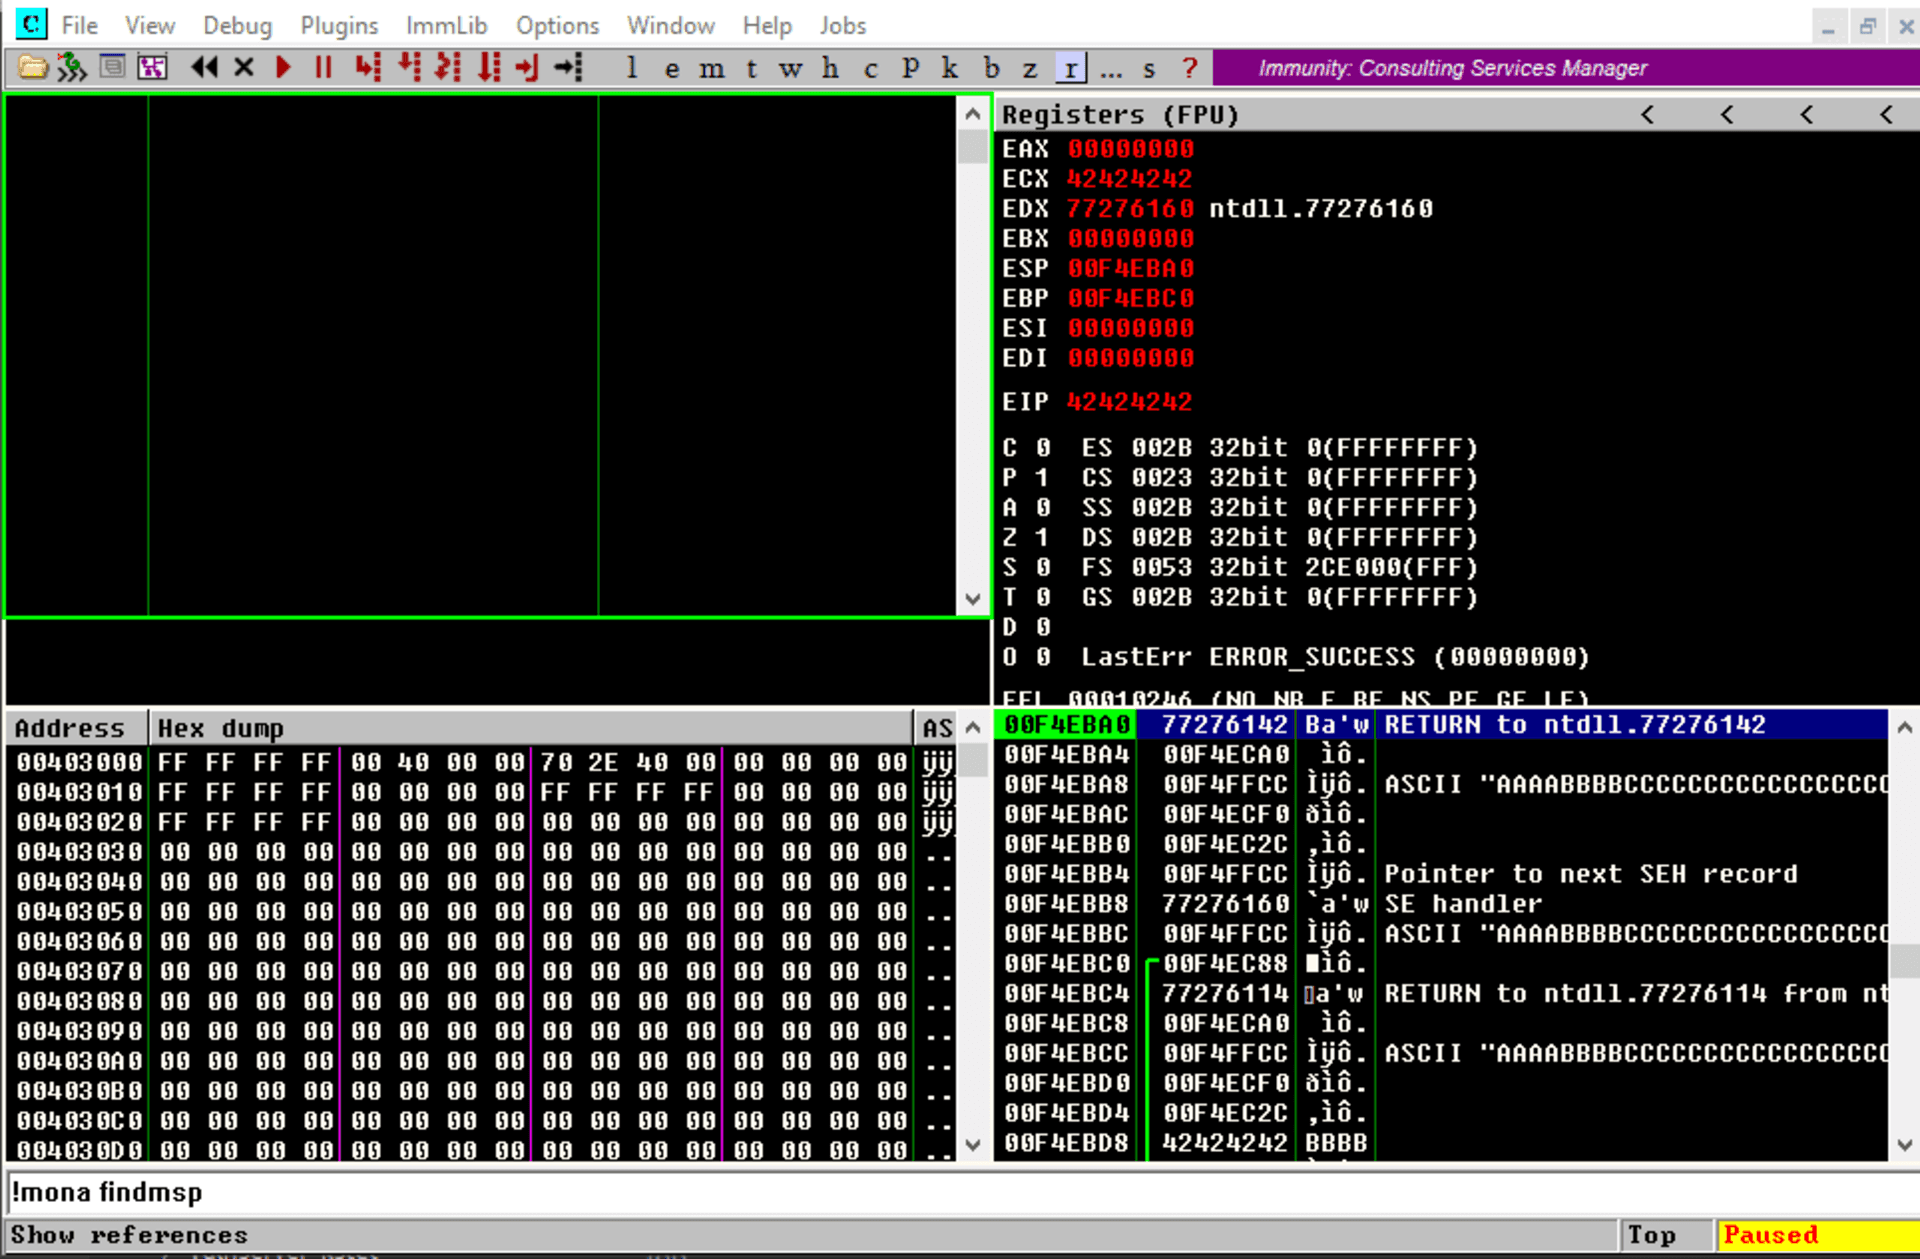Show hardware breakpoints with 'z' button

(1030, 68)
